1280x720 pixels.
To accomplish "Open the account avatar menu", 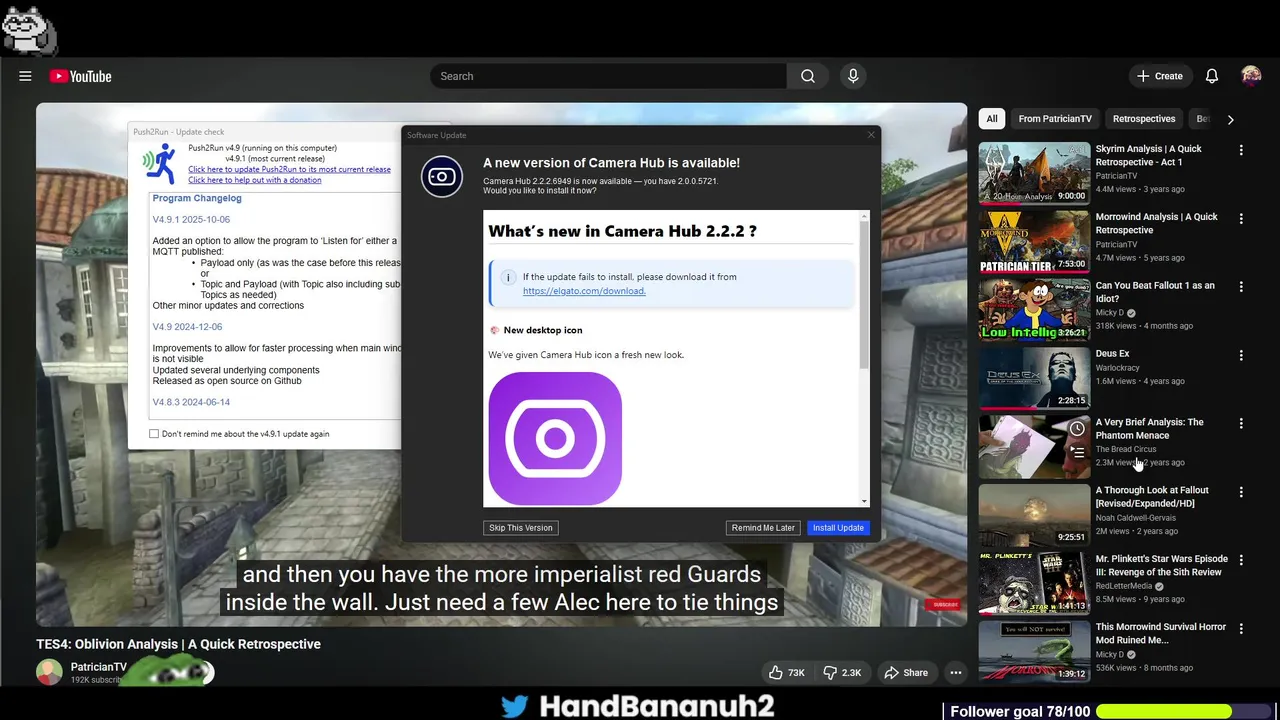I will coord(1251,76).
